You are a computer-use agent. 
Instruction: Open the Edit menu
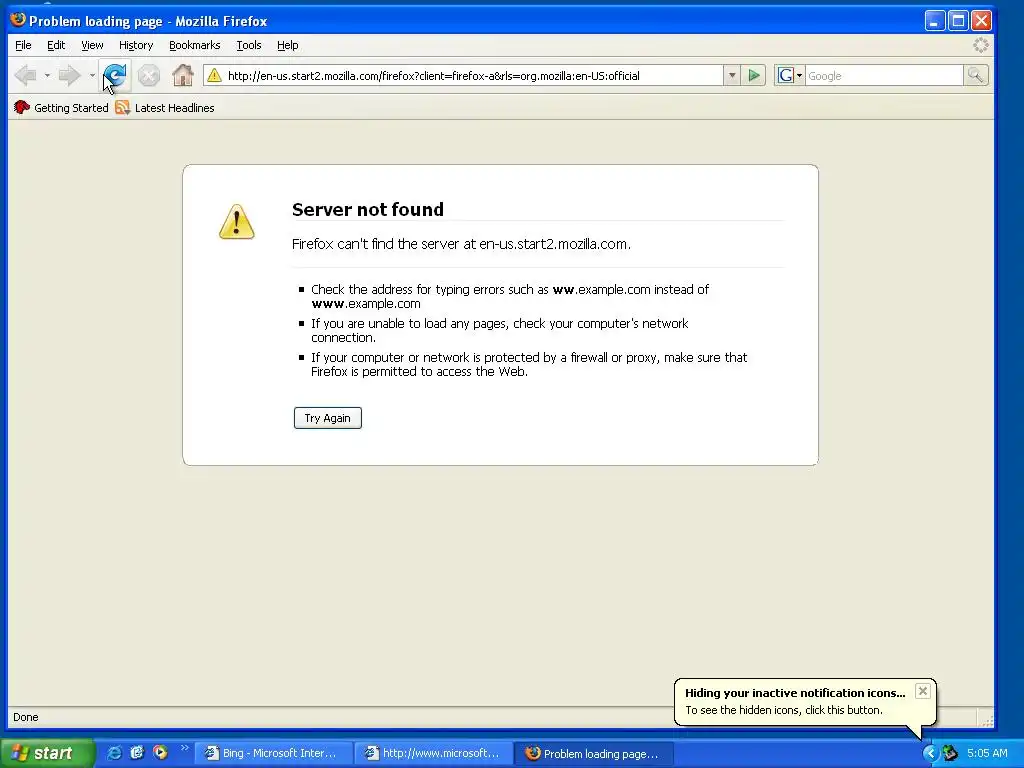pos(56,45)
